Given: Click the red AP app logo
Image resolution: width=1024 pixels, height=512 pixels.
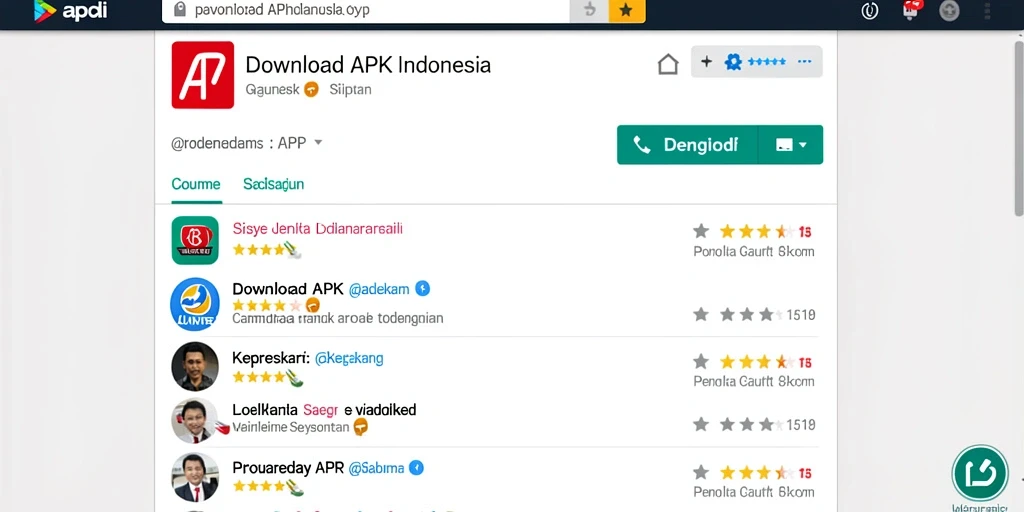Looking at the screenshot, I should pos(202,74).
